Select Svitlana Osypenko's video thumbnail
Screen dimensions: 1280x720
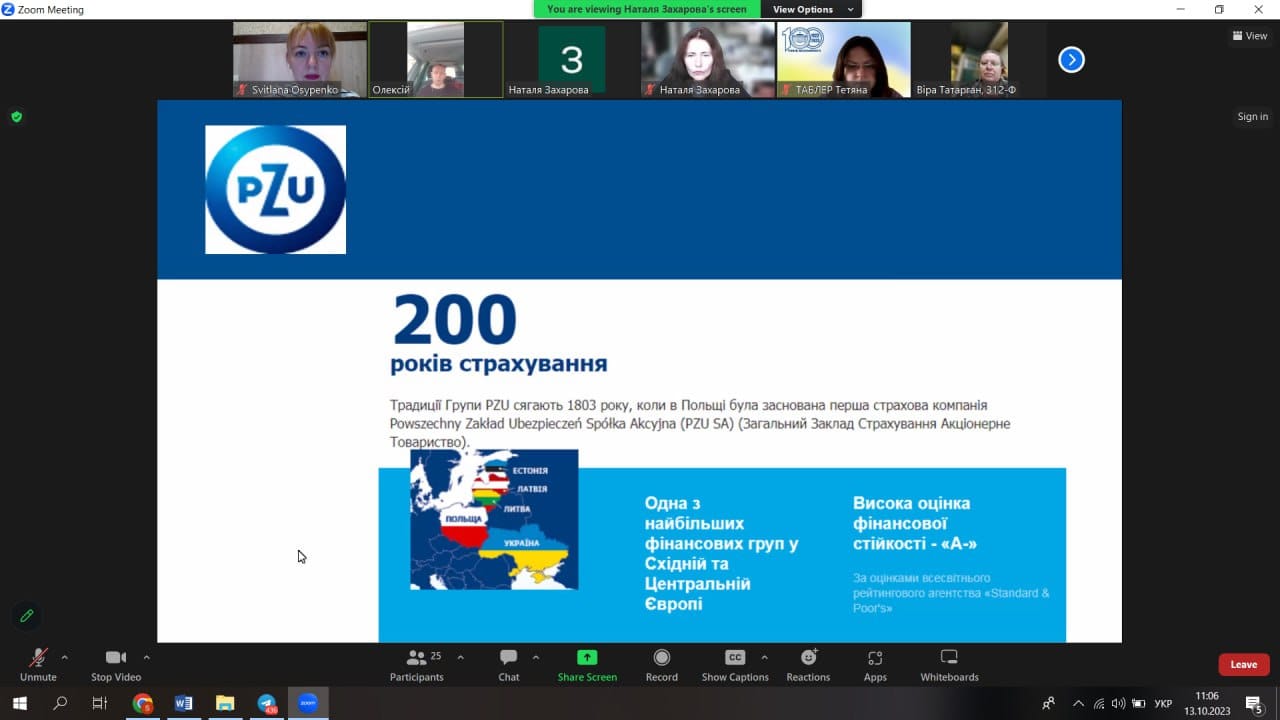pos(300,60)
